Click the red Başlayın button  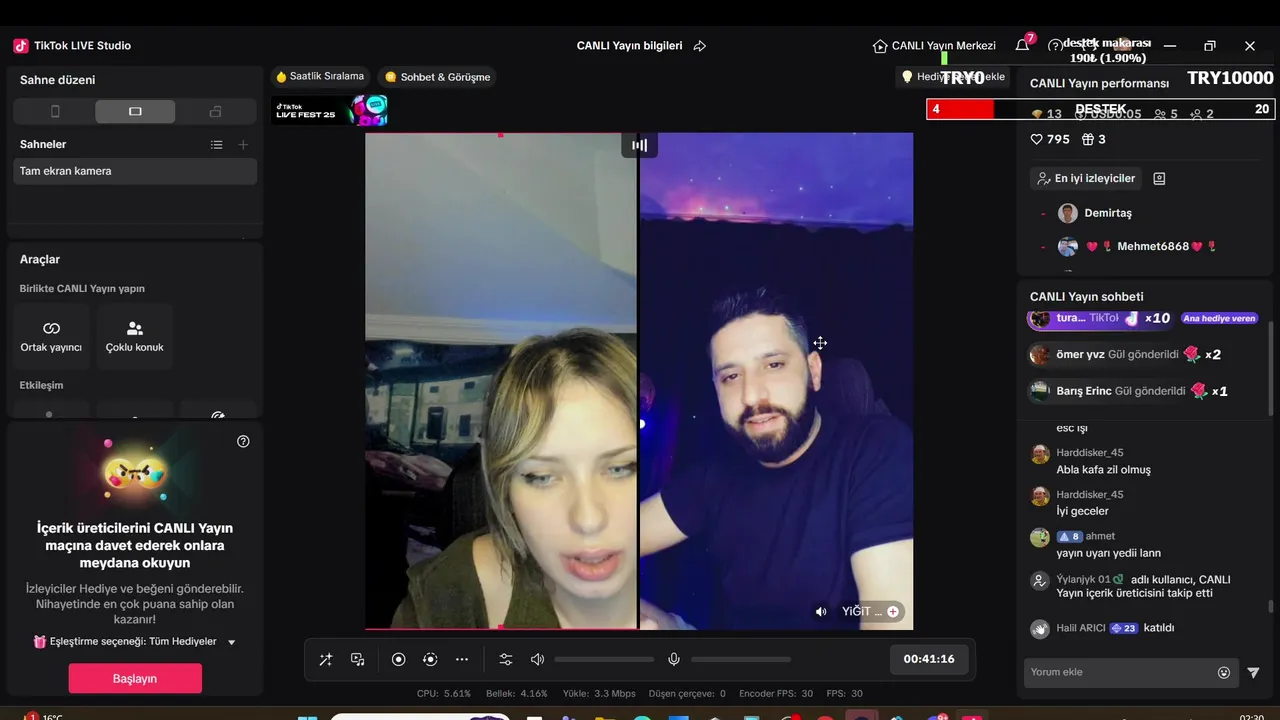(135, 678)
